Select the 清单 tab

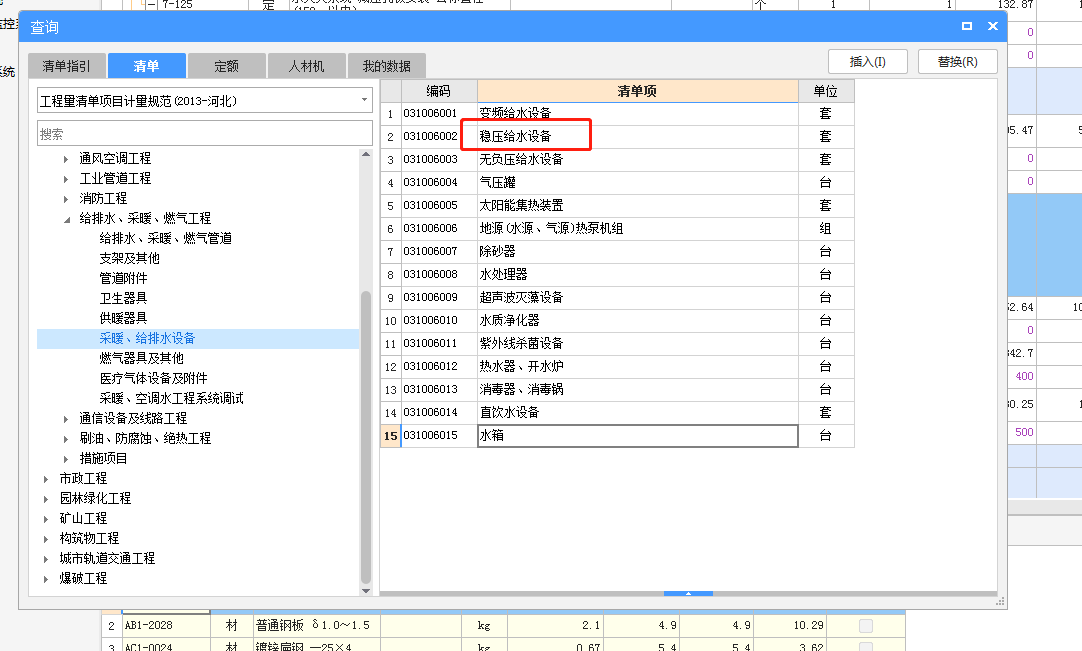[146, 66]
